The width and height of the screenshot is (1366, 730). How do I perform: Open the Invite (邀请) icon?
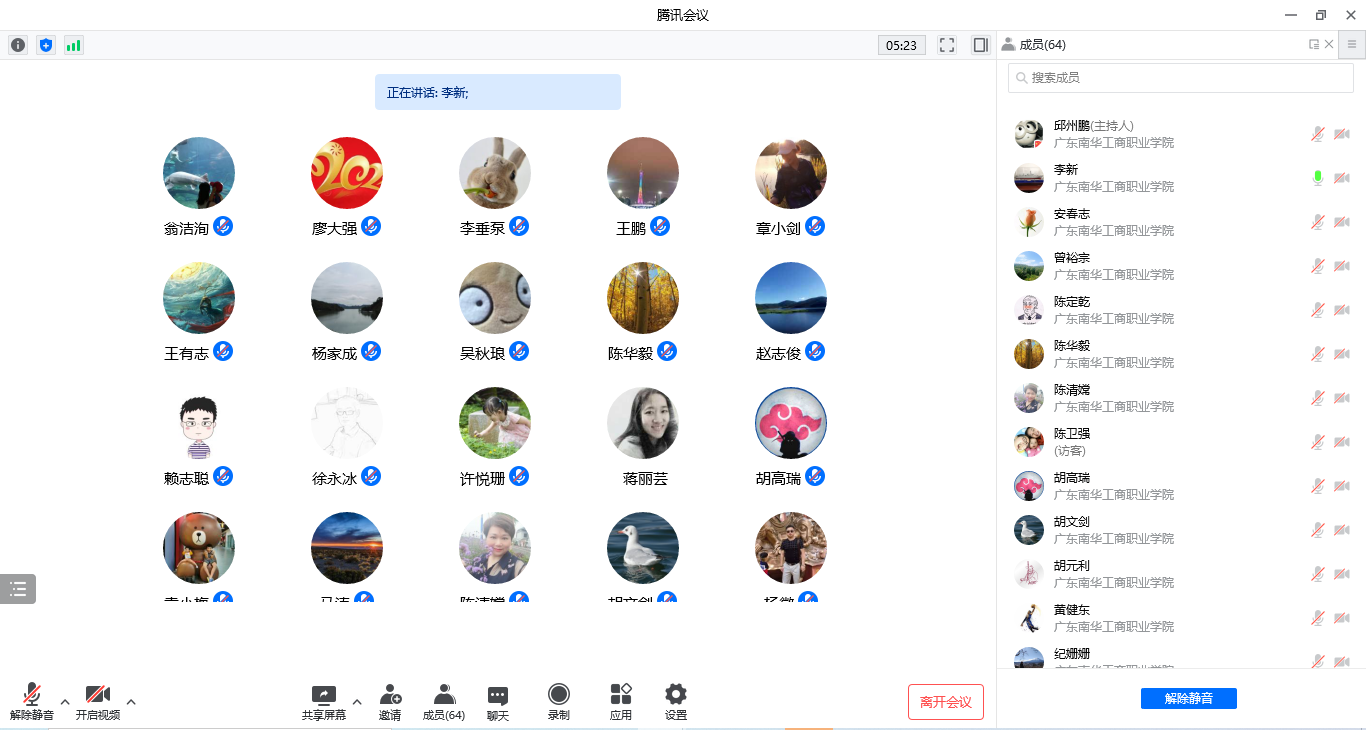click(x=390, y=701)
